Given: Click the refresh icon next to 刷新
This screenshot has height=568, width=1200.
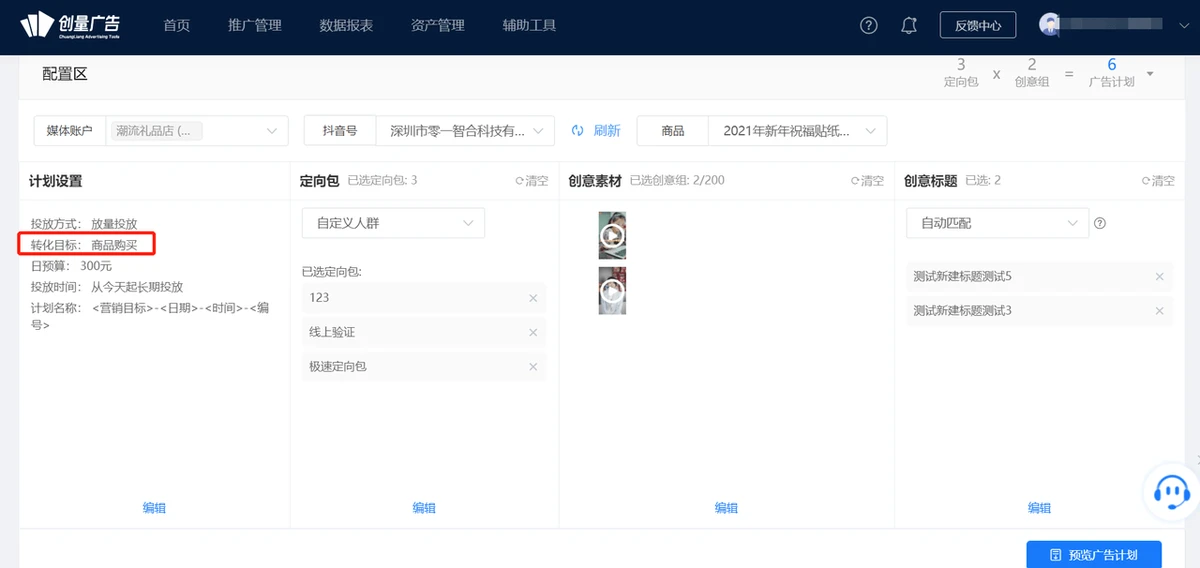Looking at the screenshot, I should (577, 131).
